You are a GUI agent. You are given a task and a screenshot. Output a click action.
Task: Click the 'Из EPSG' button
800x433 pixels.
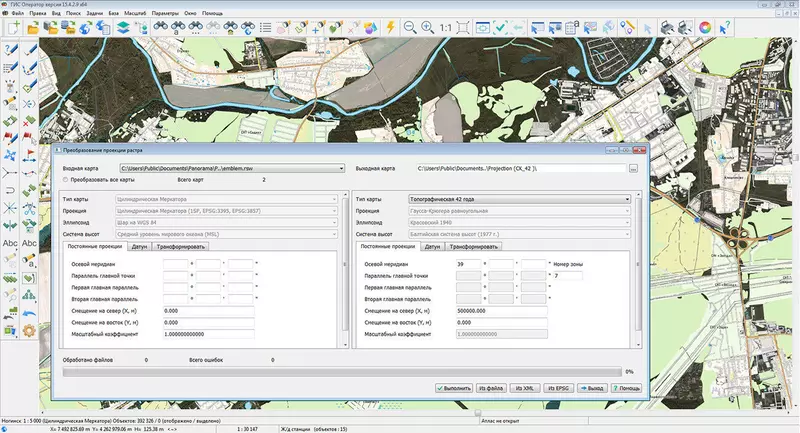coord(557,387)
